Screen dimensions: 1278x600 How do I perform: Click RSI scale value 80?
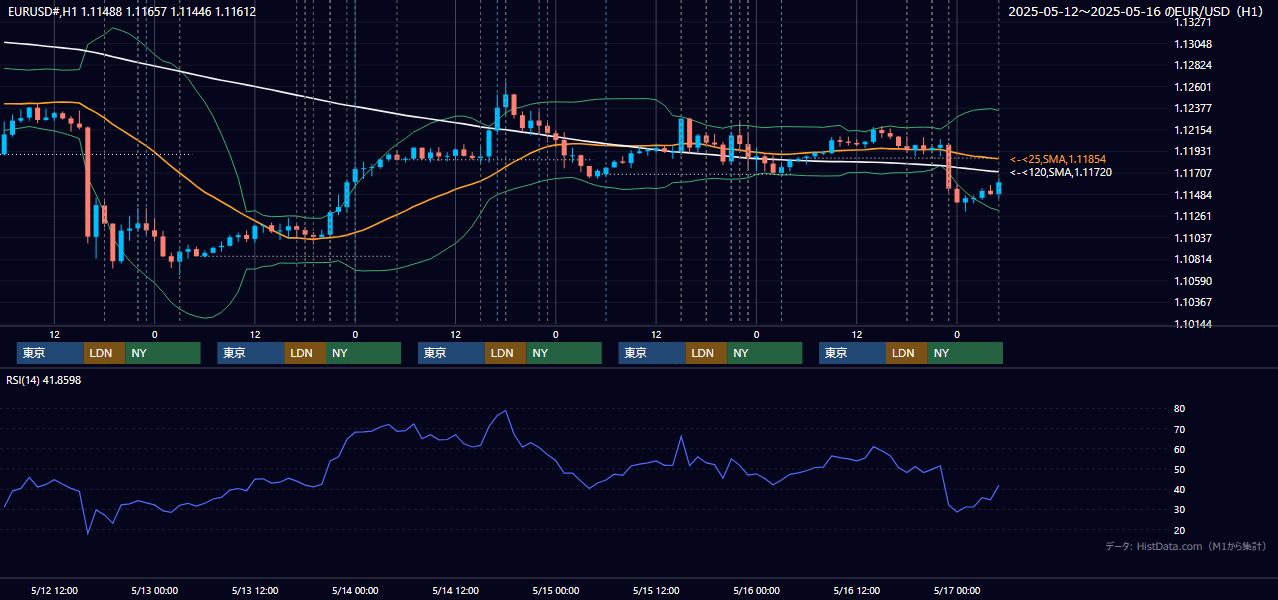pyautogui.click(x=1180, y=409)
